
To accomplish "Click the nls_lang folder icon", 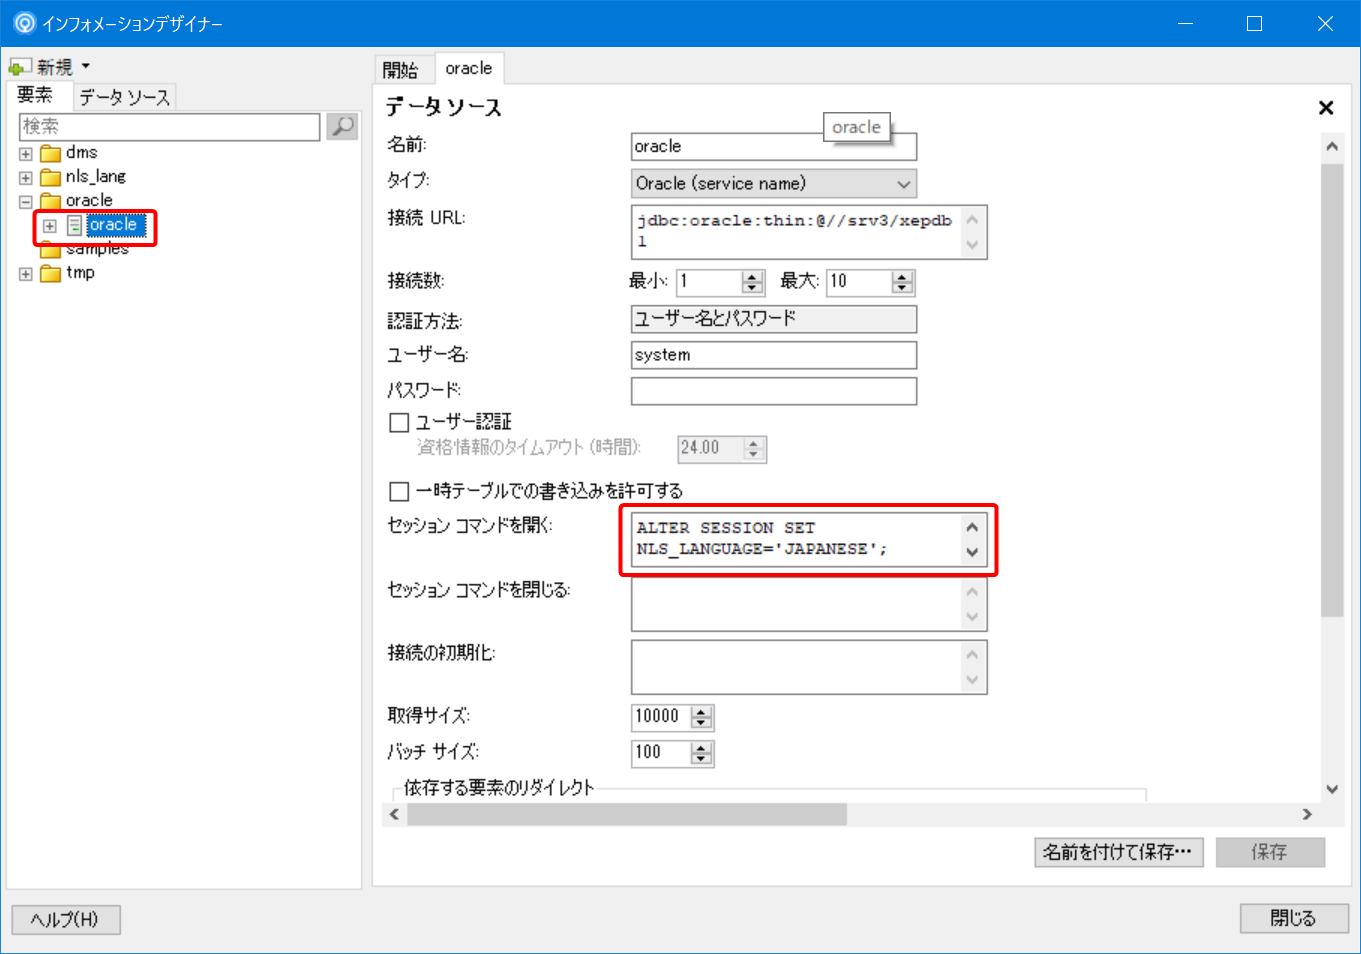I will [51, 177].
